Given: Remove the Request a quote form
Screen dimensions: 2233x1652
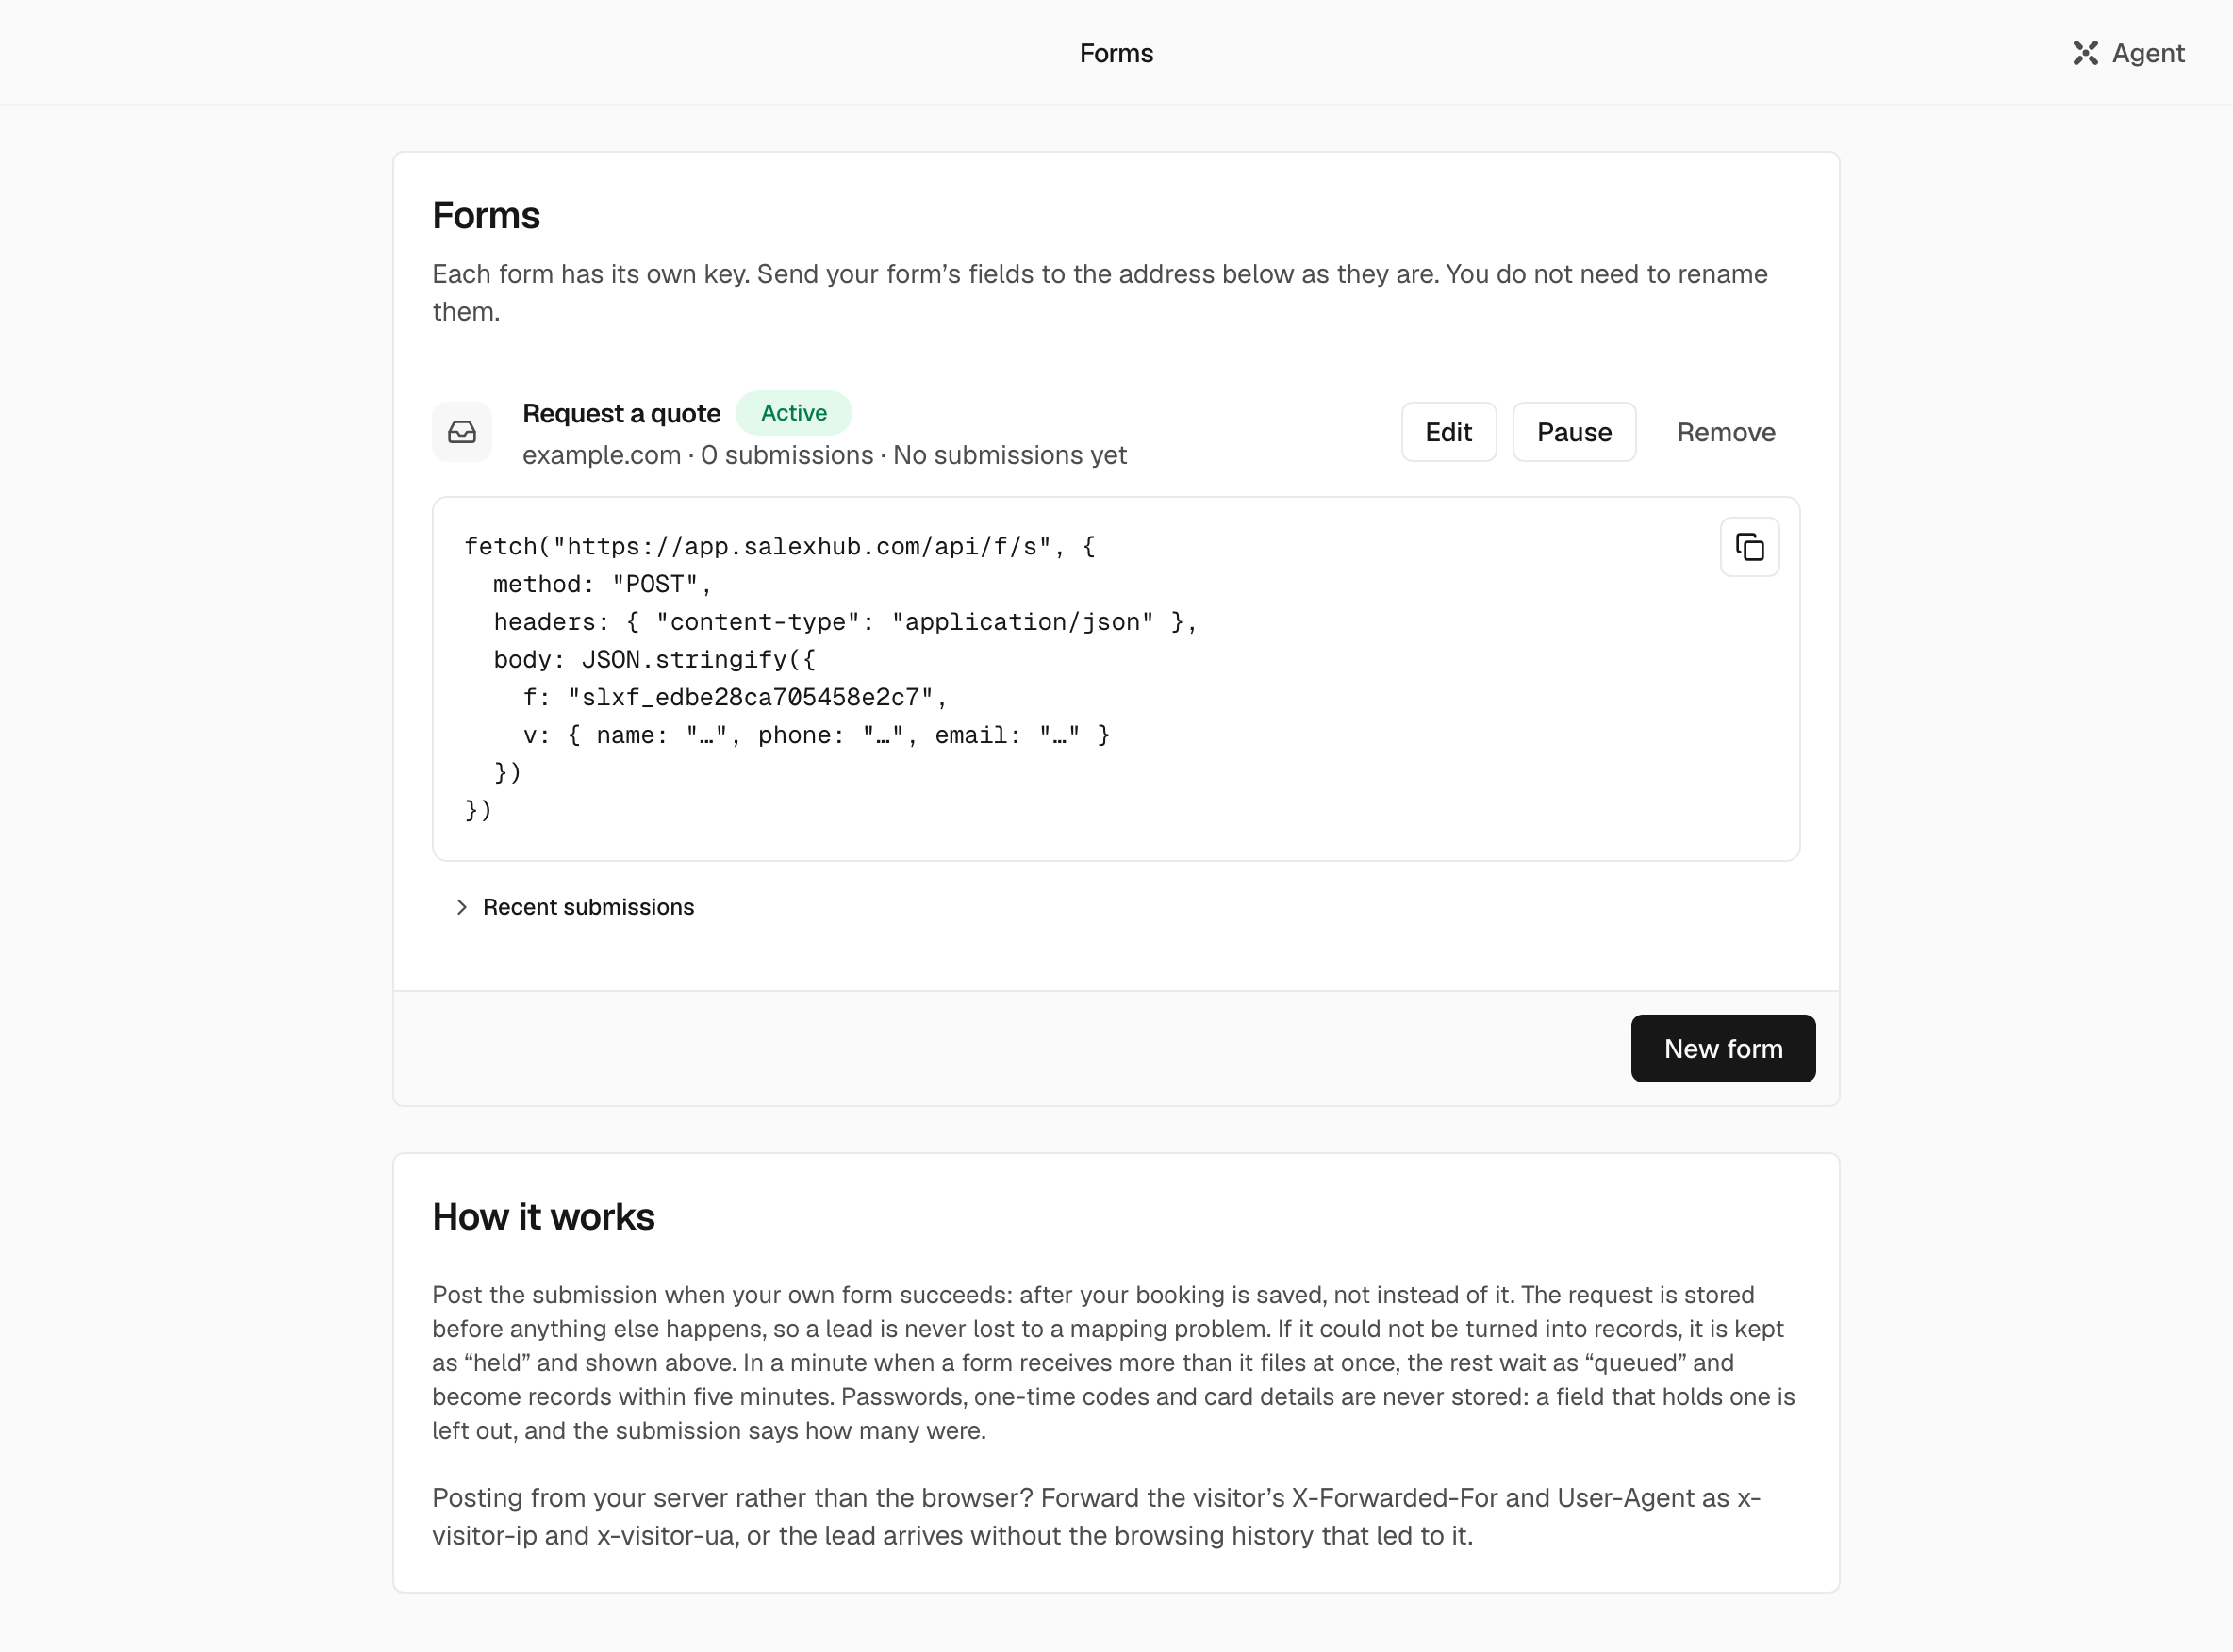Looking at the screenshot, I should tap(1726, 432).
